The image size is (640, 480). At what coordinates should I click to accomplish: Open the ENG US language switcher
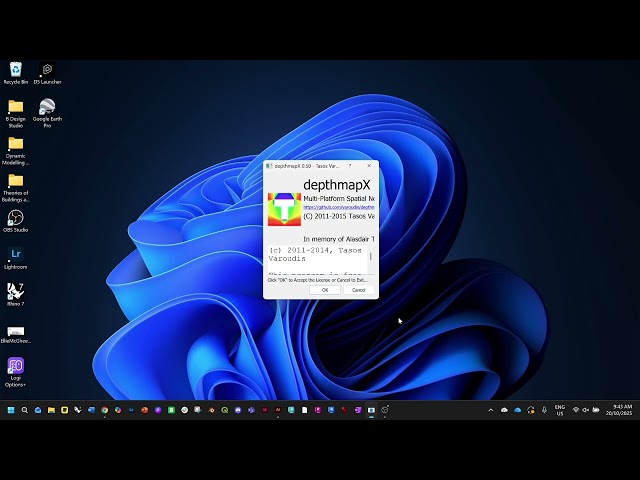click(560, 410)
